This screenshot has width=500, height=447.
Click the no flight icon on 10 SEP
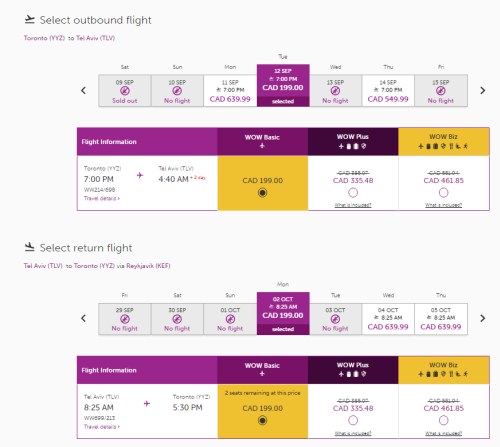pos(177,91)
